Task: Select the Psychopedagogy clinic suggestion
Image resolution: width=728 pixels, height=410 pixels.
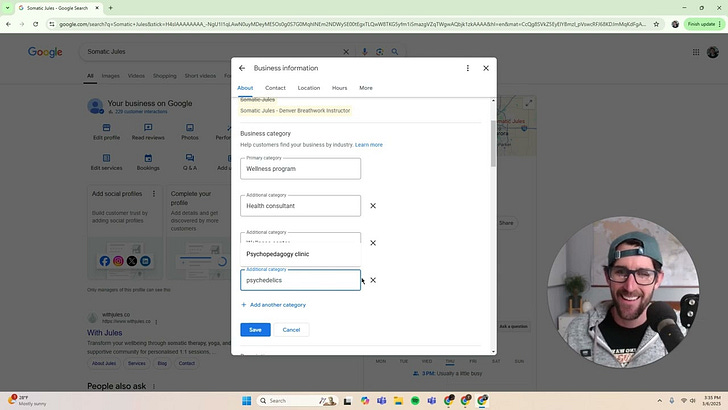Action: tap(300, 254)
